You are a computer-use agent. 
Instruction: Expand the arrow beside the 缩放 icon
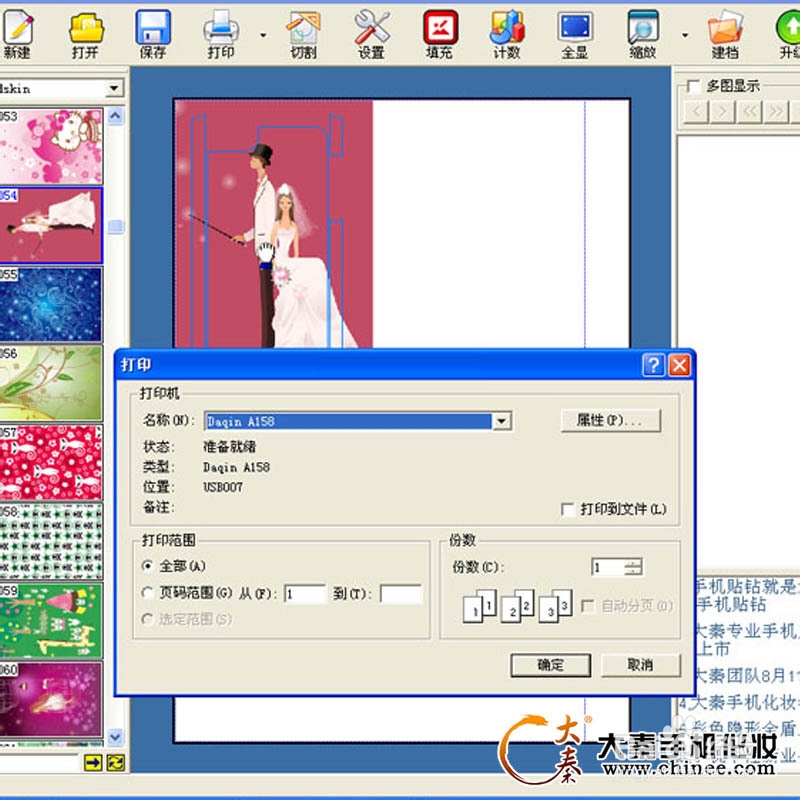pyautogui.click(x=685, y=35)
